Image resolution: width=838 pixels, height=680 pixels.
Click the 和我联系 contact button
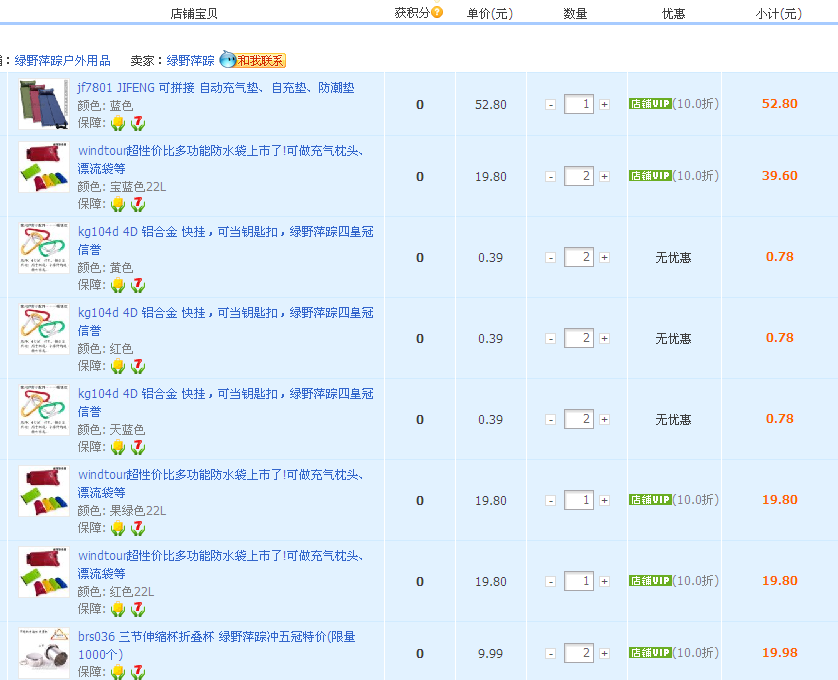coord(261,60)
